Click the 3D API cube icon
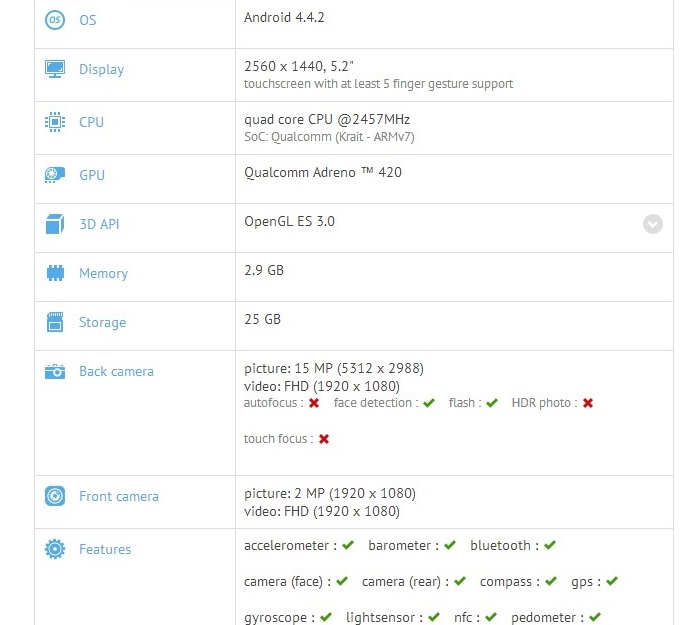Image resolution: width=684 pixels, height=625 pixels. 55,224
